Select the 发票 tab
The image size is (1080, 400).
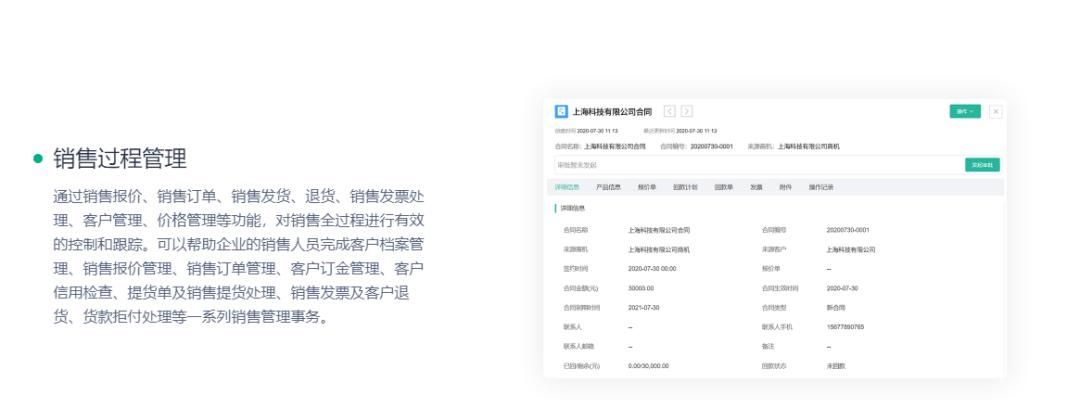coord(756,187)
